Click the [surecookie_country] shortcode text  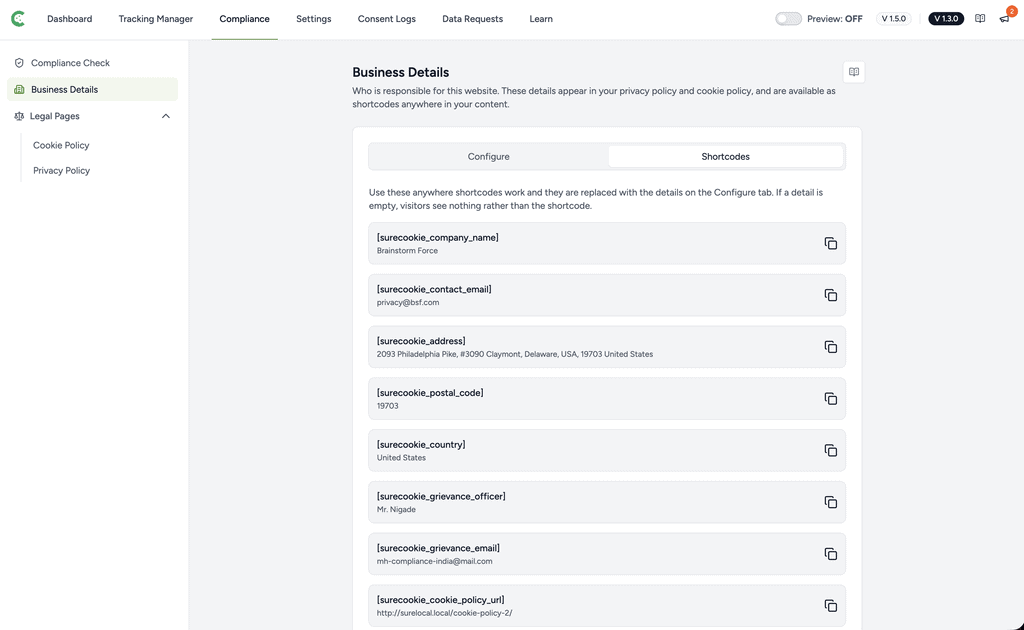[x=421, y=445]
